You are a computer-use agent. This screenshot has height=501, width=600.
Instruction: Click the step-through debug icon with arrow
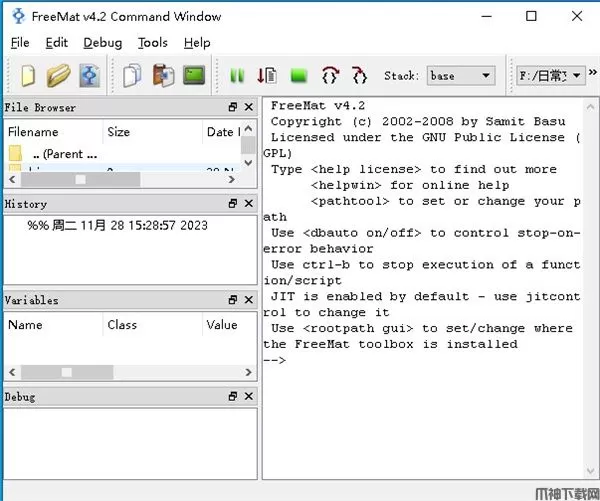tap(267, 75)
